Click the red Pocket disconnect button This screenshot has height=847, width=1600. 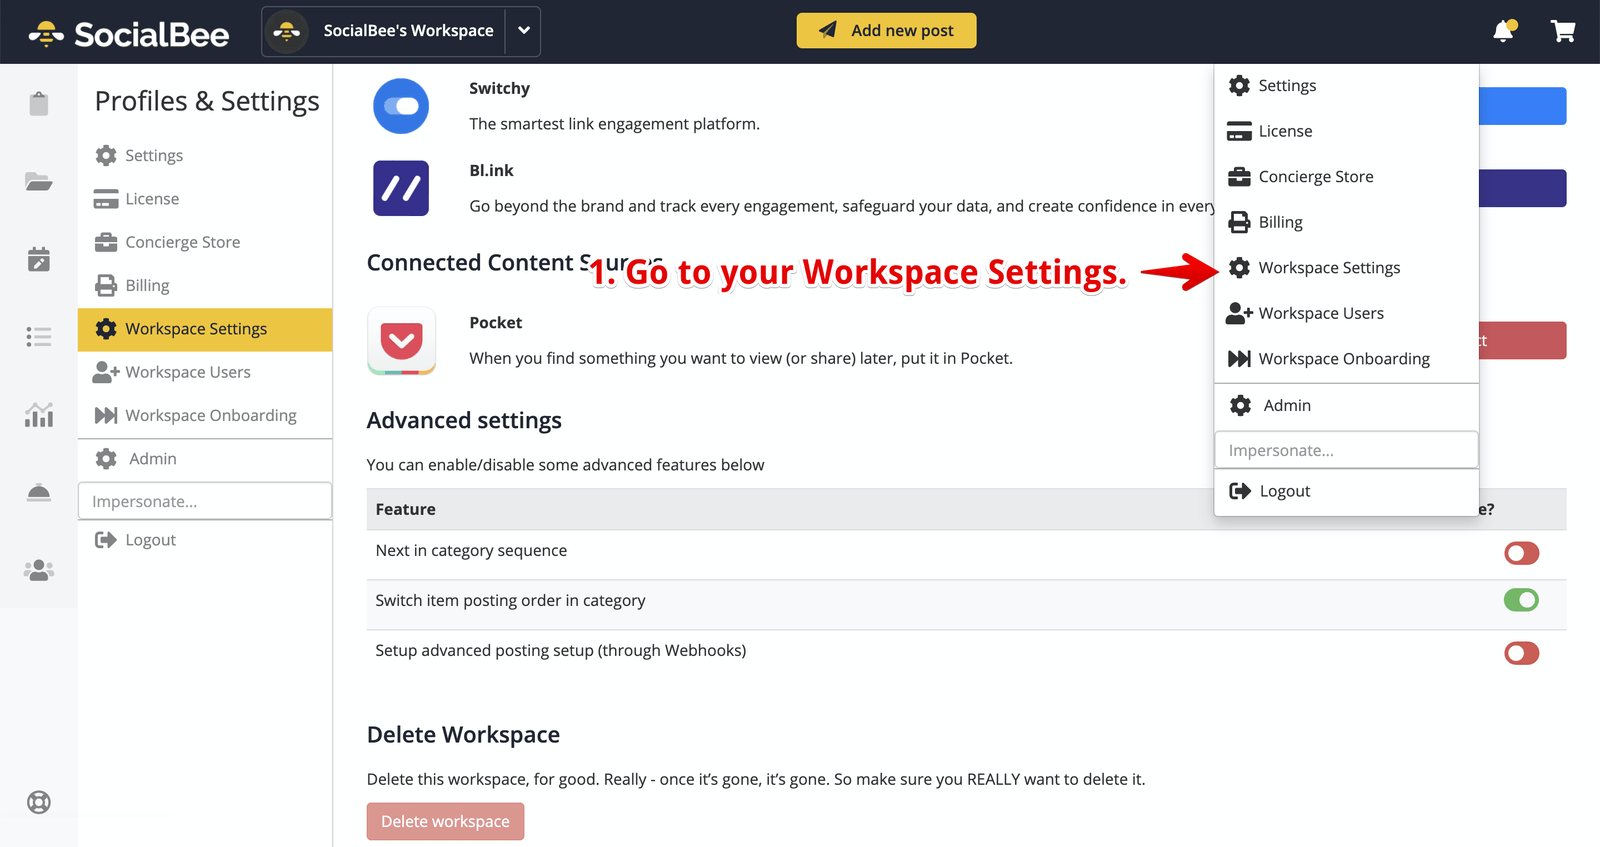(1522, 340)
